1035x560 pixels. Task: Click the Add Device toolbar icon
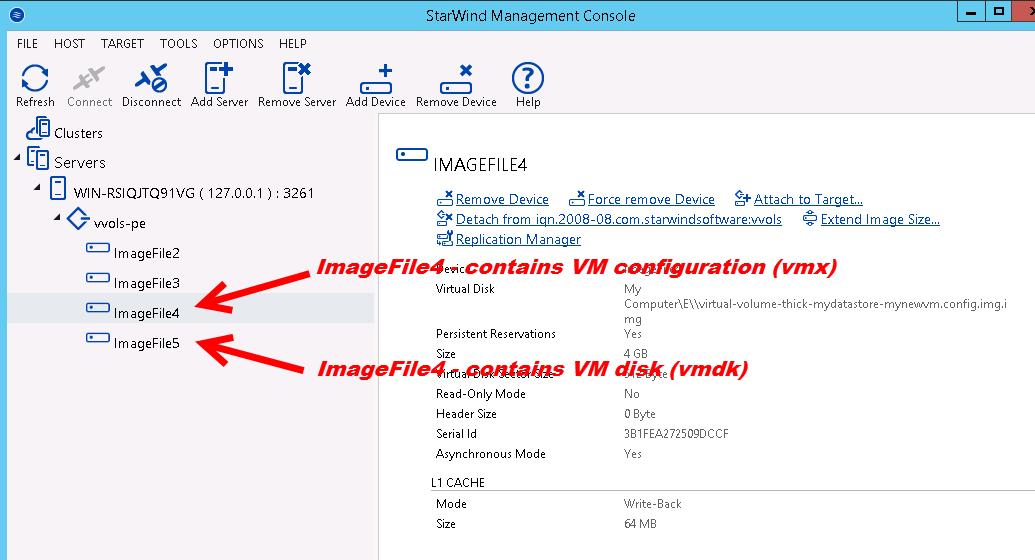(x=376, y=79)
